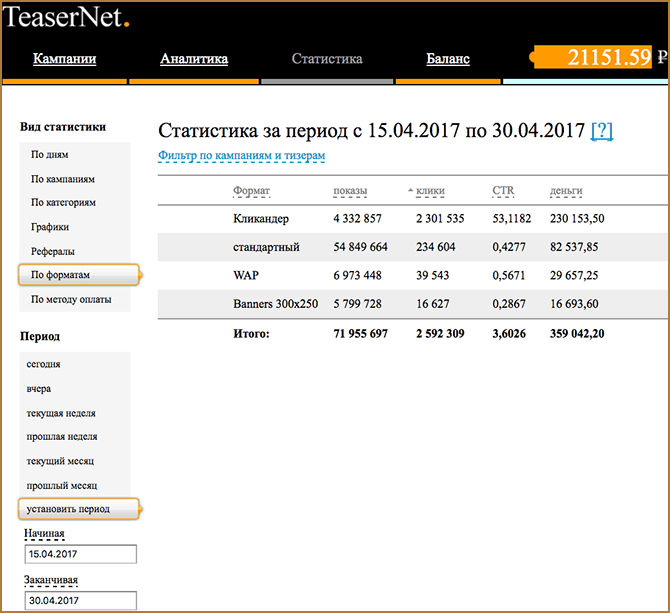This screenshot has height=613, width=670.
Task: Set period to текущий месяц
Action: tap(60, 461)
